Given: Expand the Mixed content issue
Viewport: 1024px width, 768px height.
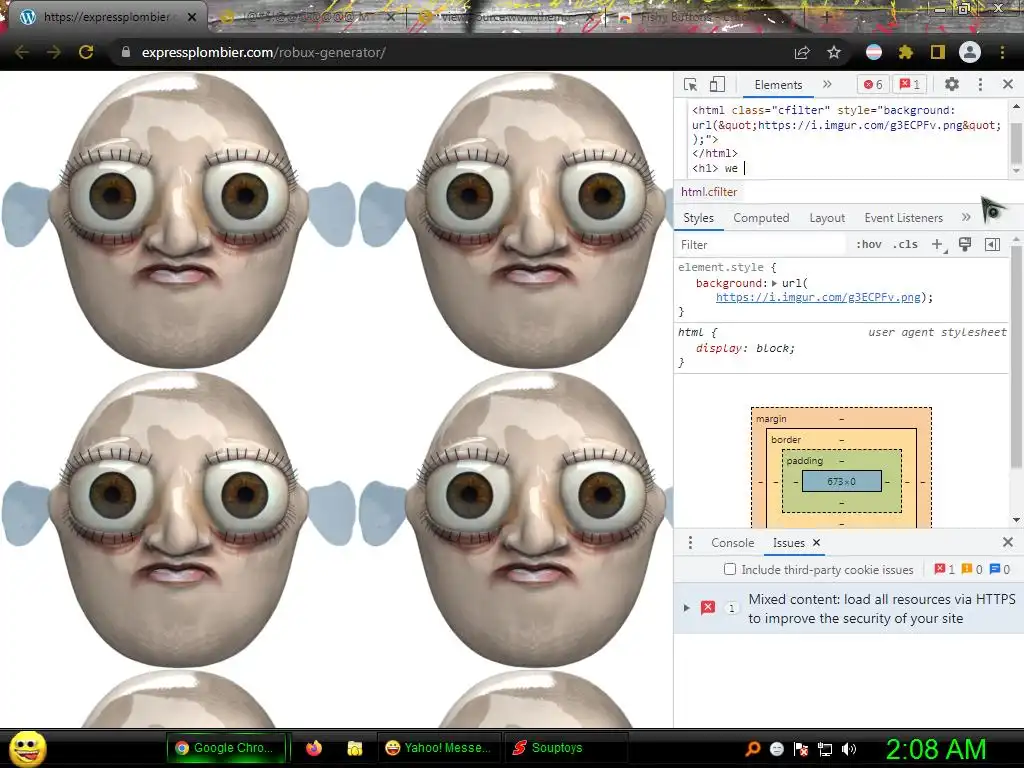Looking at the screenshot, I should [x=686, y=608].
